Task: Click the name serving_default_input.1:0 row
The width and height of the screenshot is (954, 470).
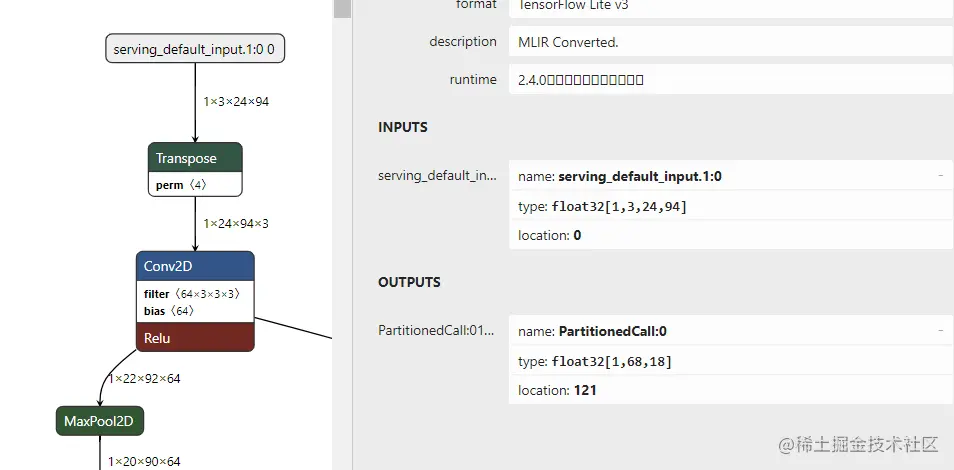Action: (731, 177)
